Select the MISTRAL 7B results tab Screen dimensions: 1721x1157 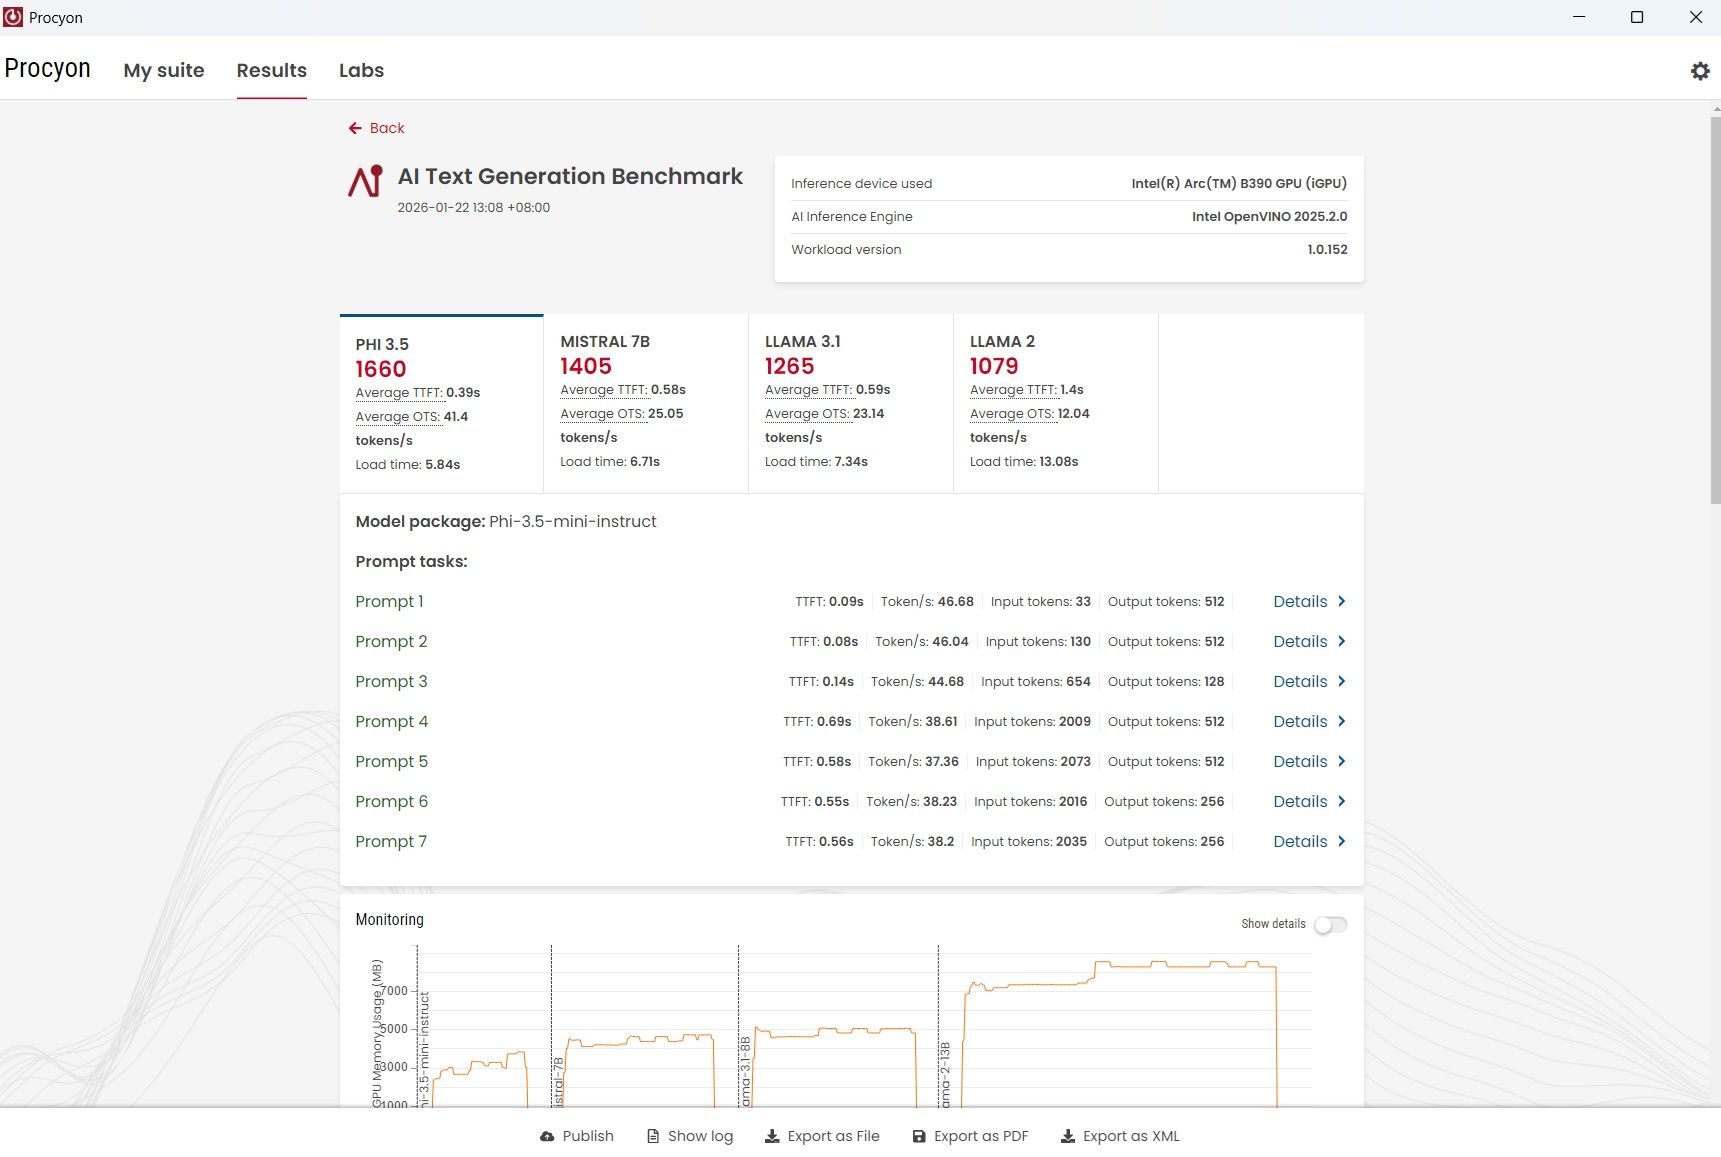pyautogui.click(x=645, y=402)
